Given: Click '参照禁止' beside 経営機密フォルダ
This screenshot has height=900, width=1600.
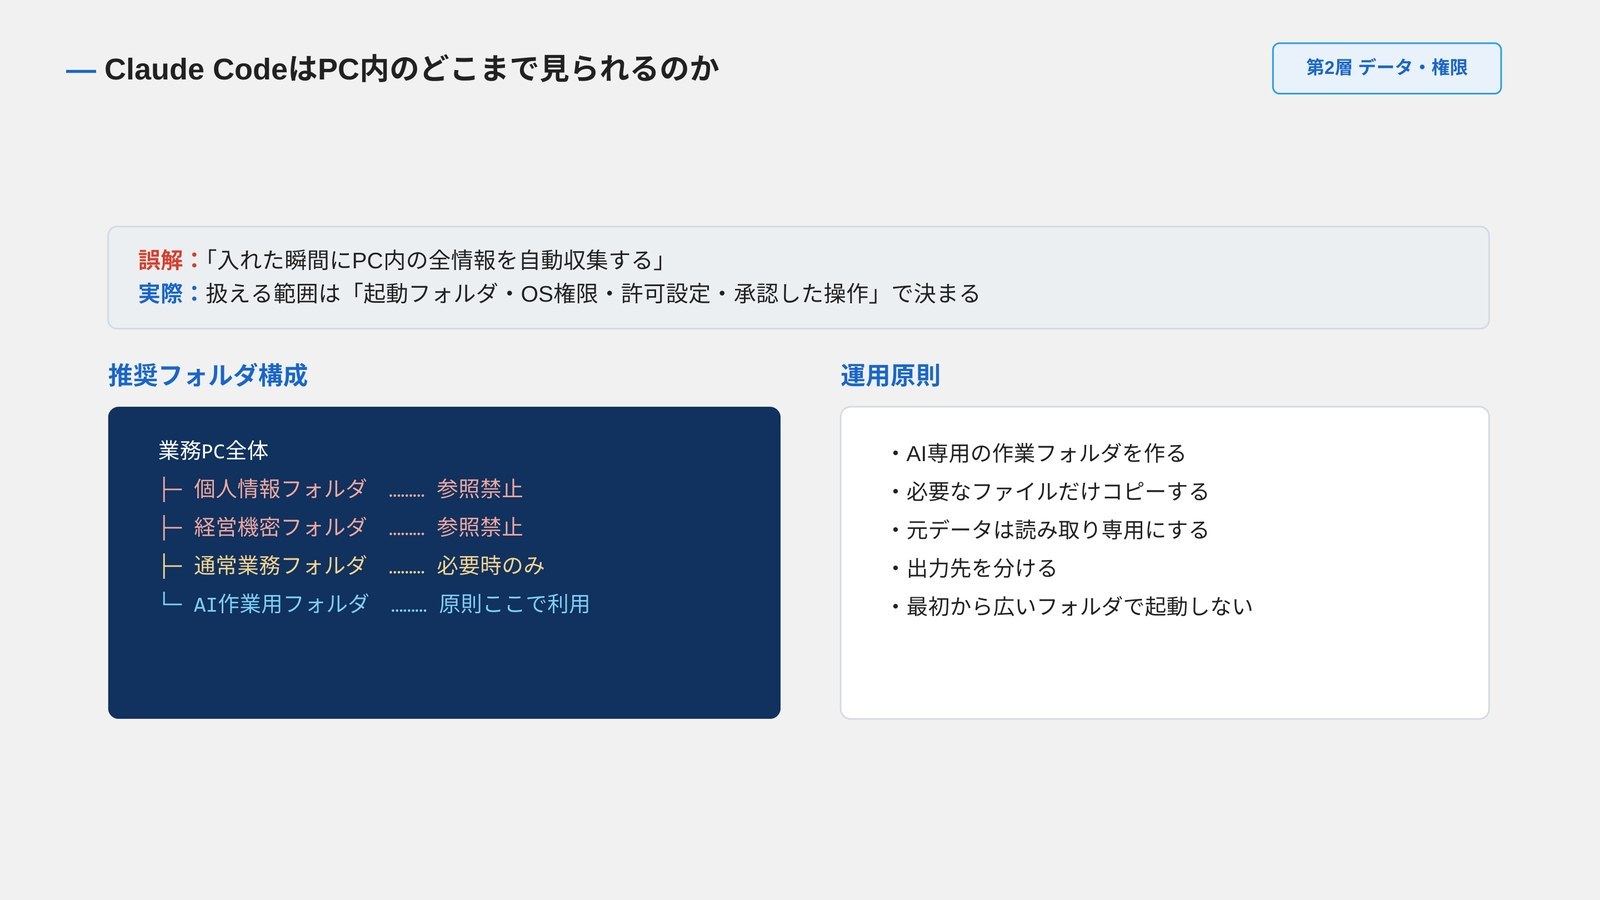Looking at the screenshot, I should (x=480, y=527).
